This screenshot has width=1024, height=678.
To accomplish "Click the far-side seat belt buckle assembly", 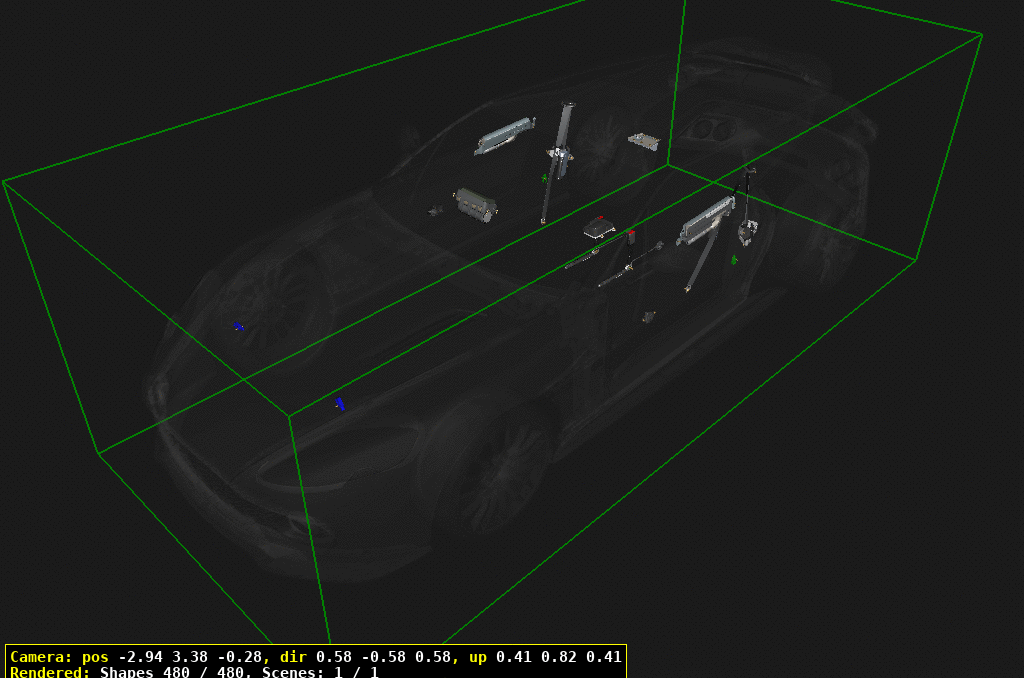I will pyautogui.click(x=558, y=153).
